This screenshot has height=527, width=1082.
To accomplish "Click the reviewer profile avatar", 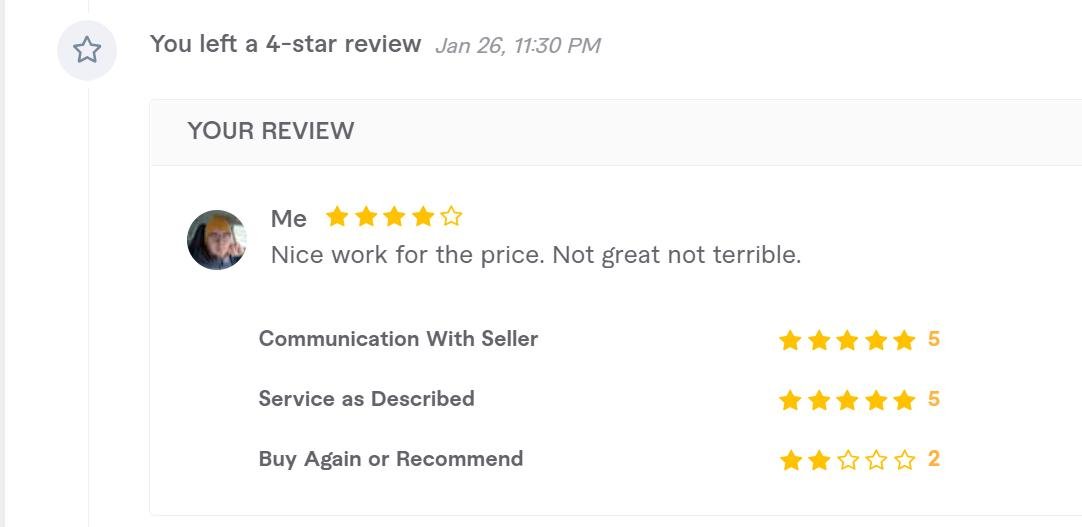I will pyautogui.click(x=217, y=240).
